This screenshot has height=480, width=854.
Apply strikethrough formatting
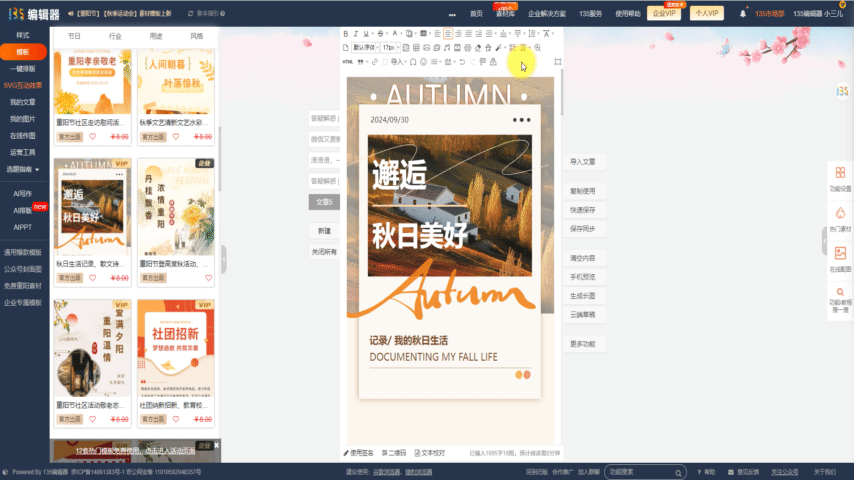click(x=381, y=34)
